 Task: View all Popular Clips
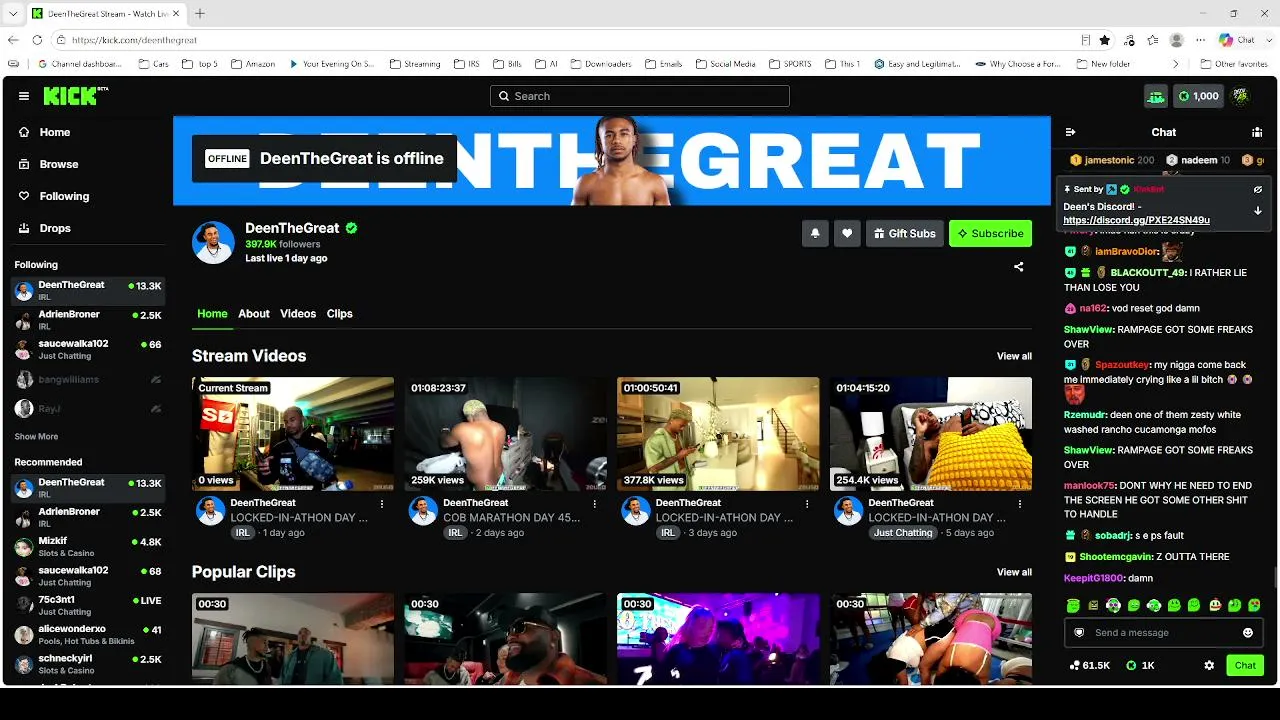click(x=1014, y=572)
